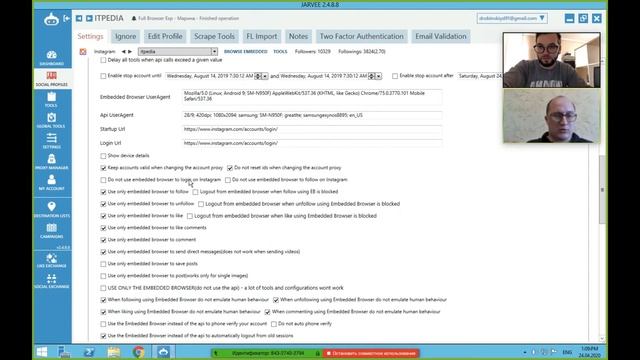The width and height of the screenshot is (640, 360).
Task: Click the red Instagram account icon
Action: click(83, 51)
